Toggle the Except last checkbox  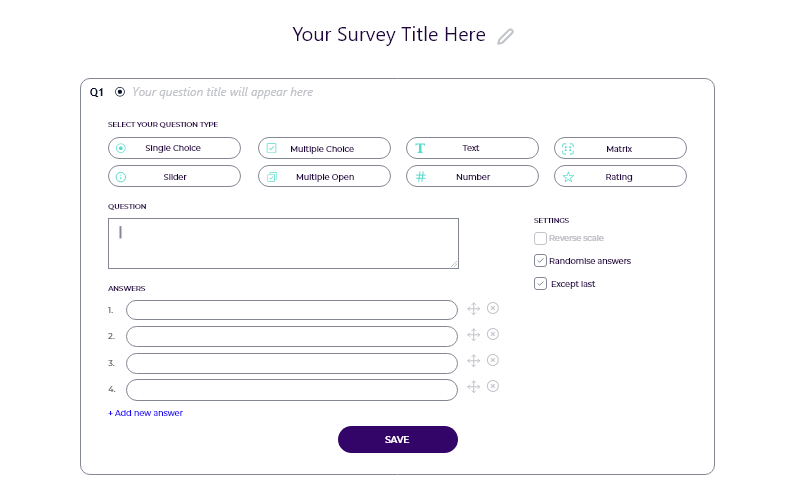[x=540, y=284]
